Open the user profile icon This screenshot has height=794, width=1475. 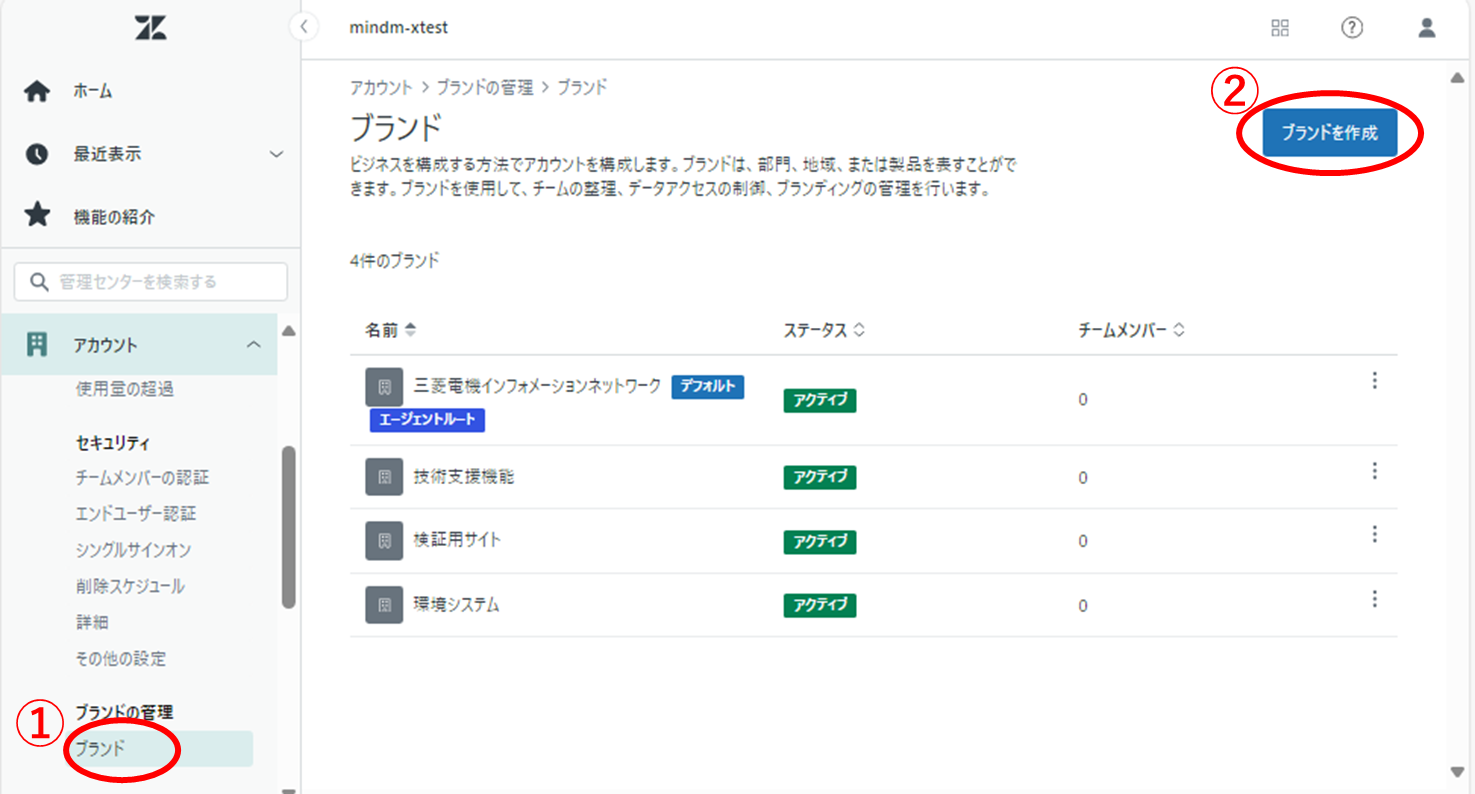click(x=1426, y=28)
